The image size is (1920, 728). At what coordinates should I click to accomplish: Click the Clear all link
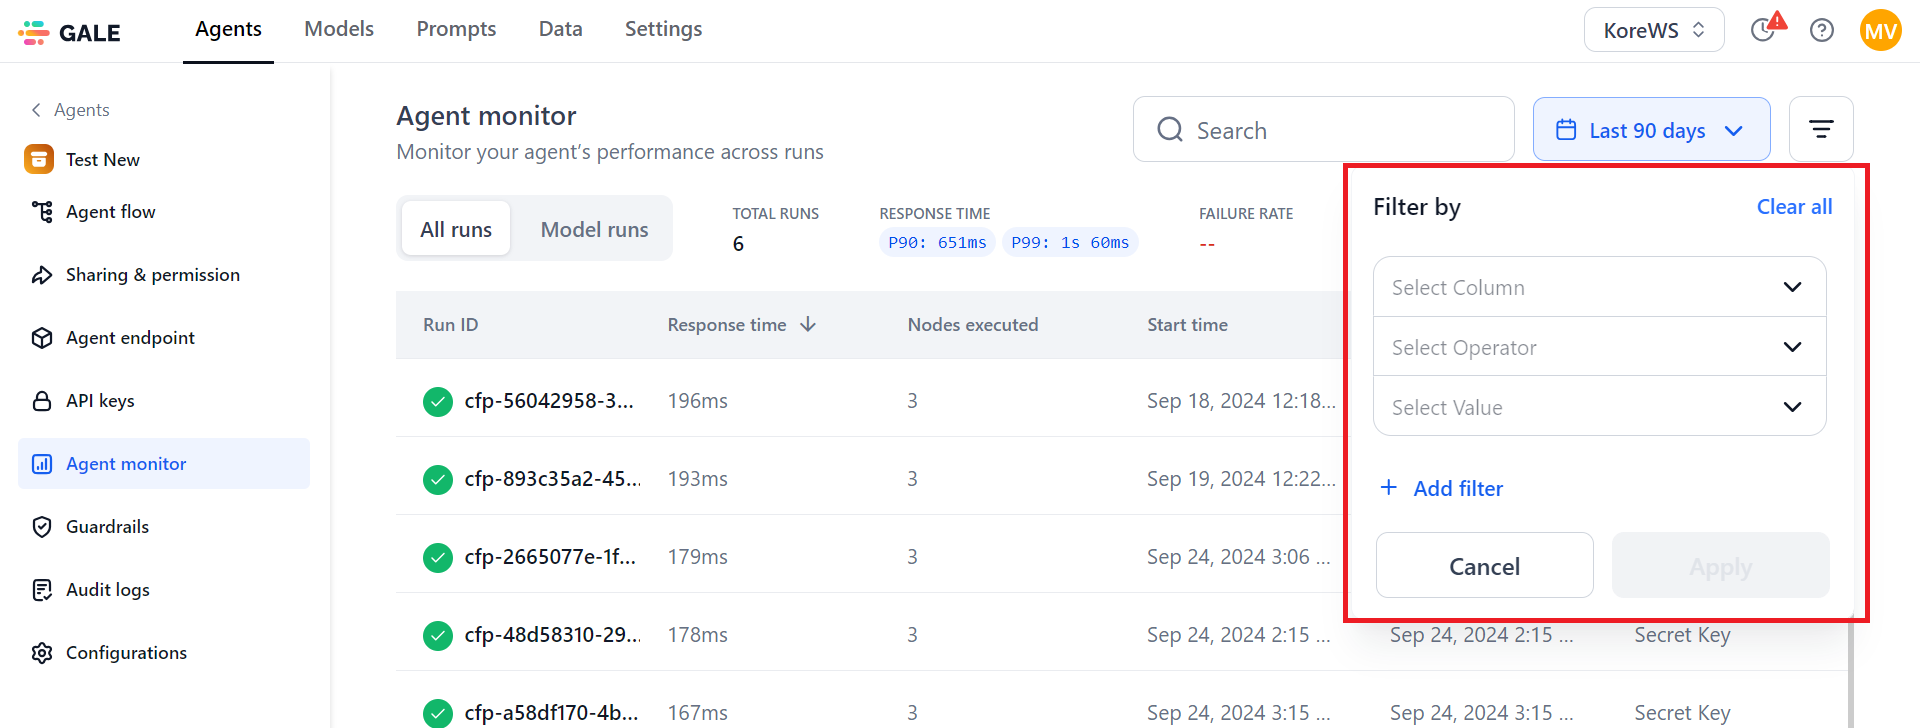[1794, 207]
